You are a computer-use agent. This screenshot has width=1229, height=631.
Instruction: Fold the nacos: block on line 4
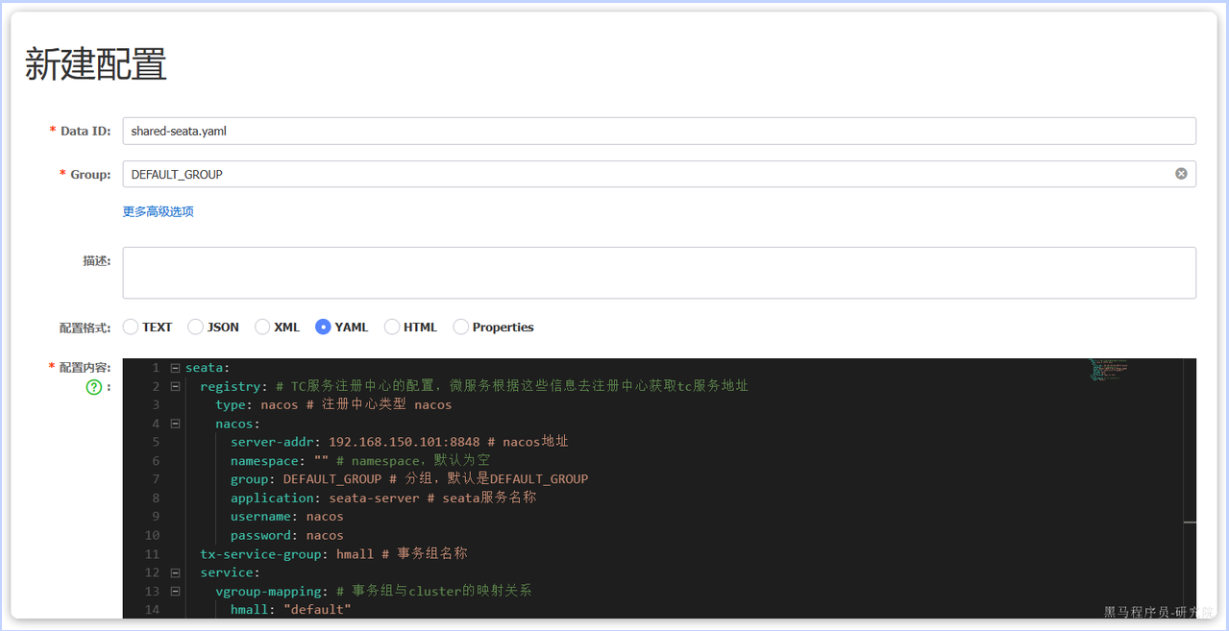click(x=175, y=423)
